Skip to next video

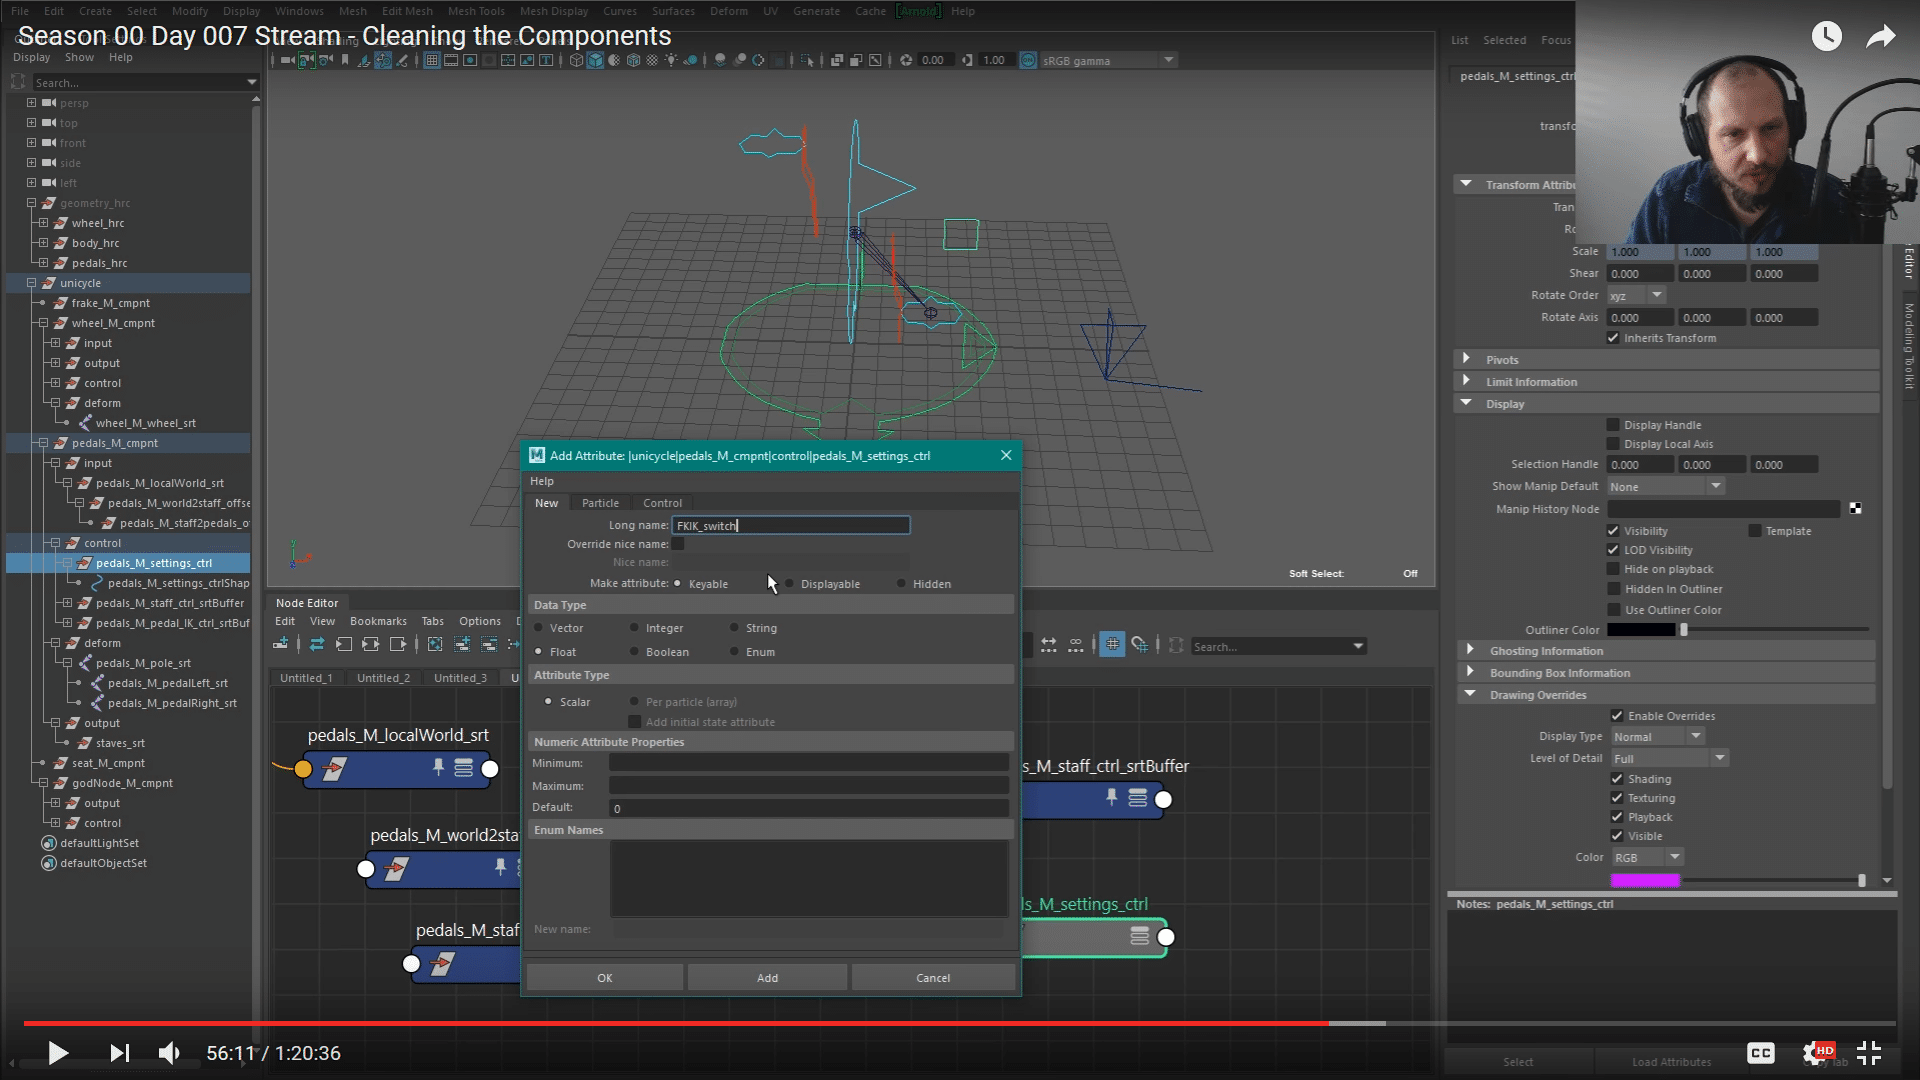[x=119, y=1053]
